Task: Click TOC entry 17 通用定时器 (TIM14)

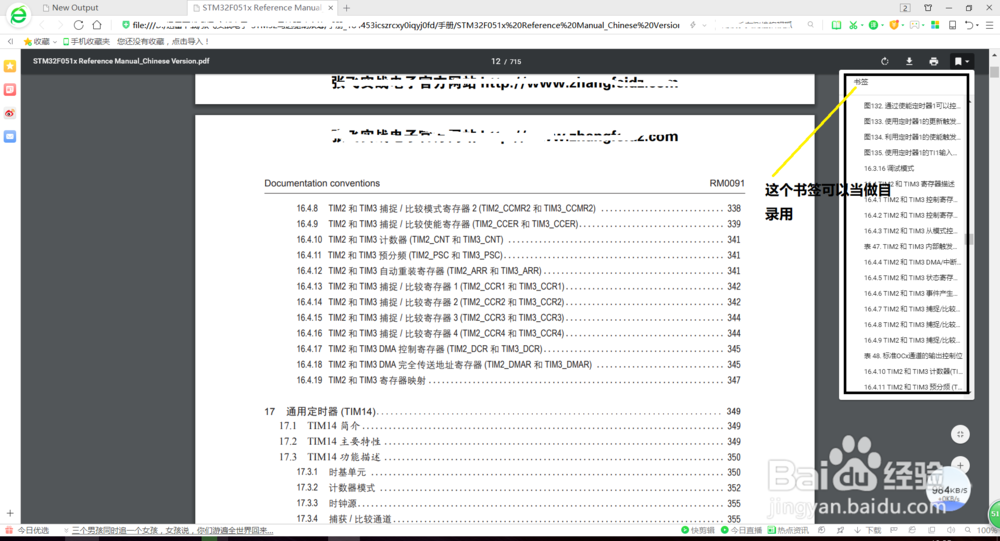Action: click(503, 411)
